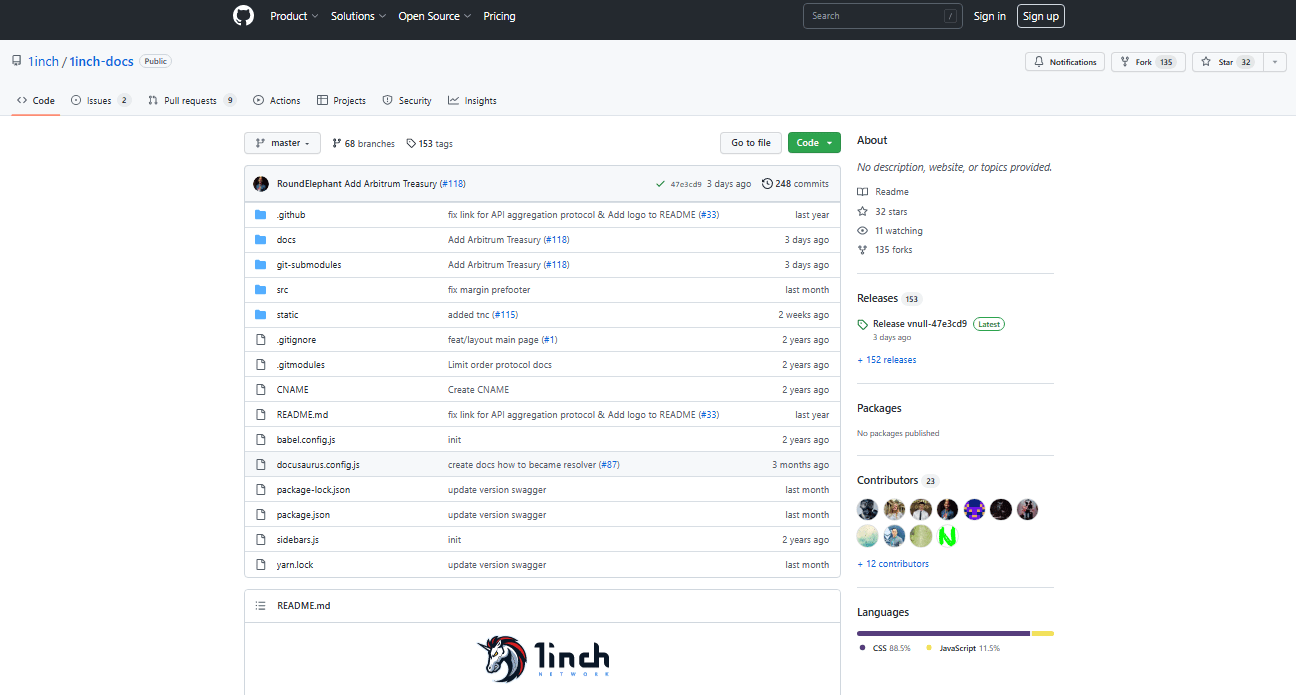Click the Sign in link

tap(990, 16)
